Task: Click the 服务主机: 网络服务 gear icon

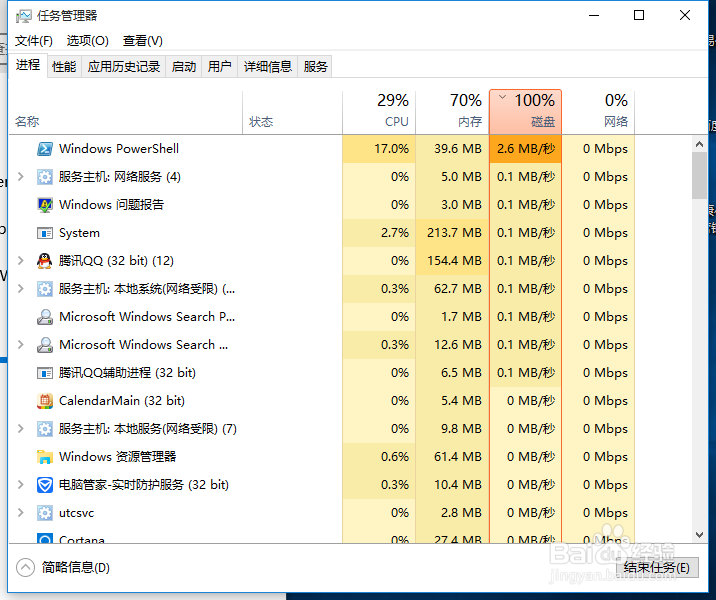Action: tap(45, 177)
